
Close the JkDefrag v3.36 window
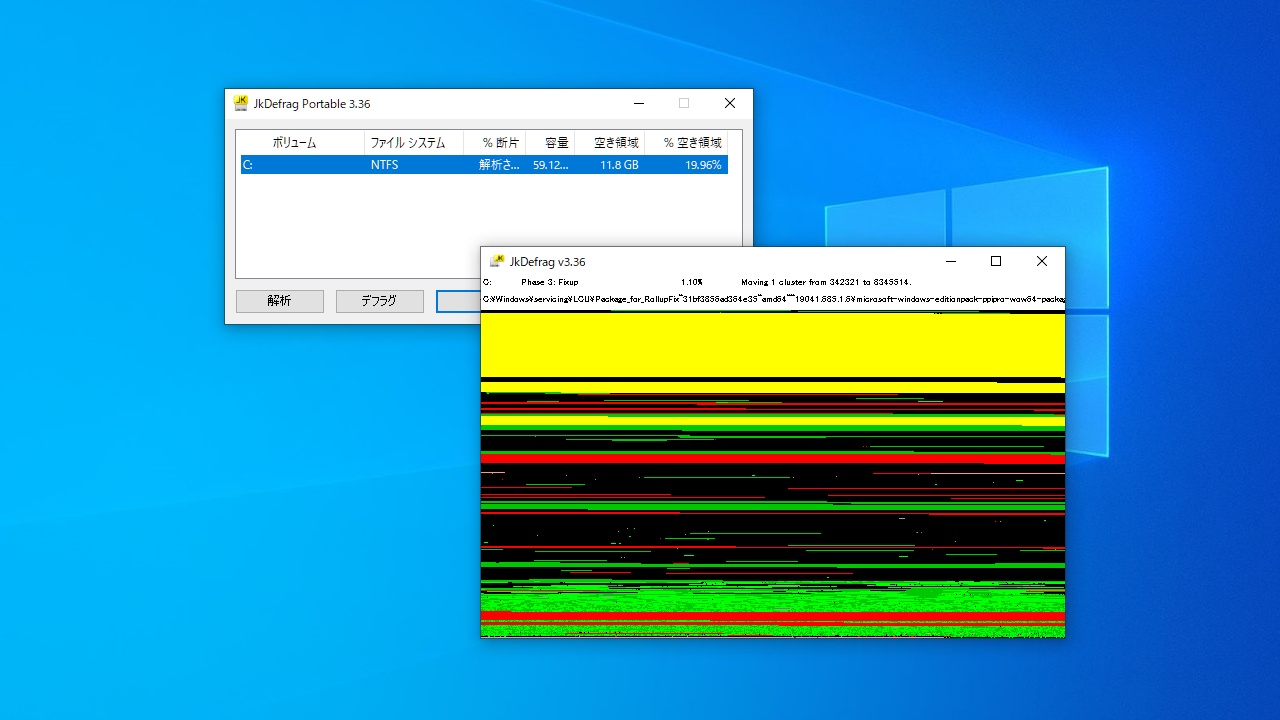1042,261
